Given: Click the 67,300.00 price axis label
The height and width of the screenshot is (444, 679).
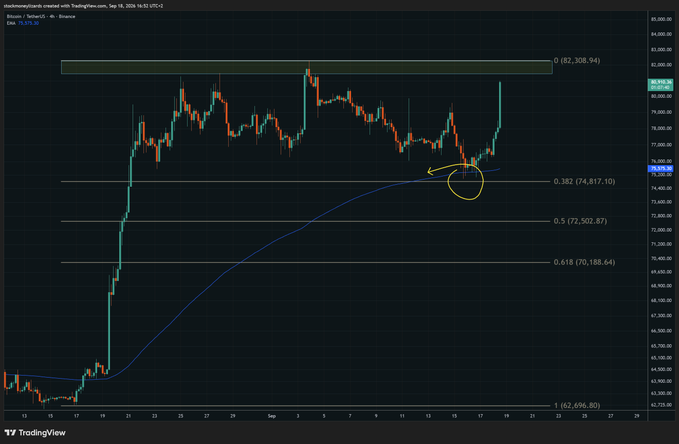Looking at the screenshot, I should [661, 316].
